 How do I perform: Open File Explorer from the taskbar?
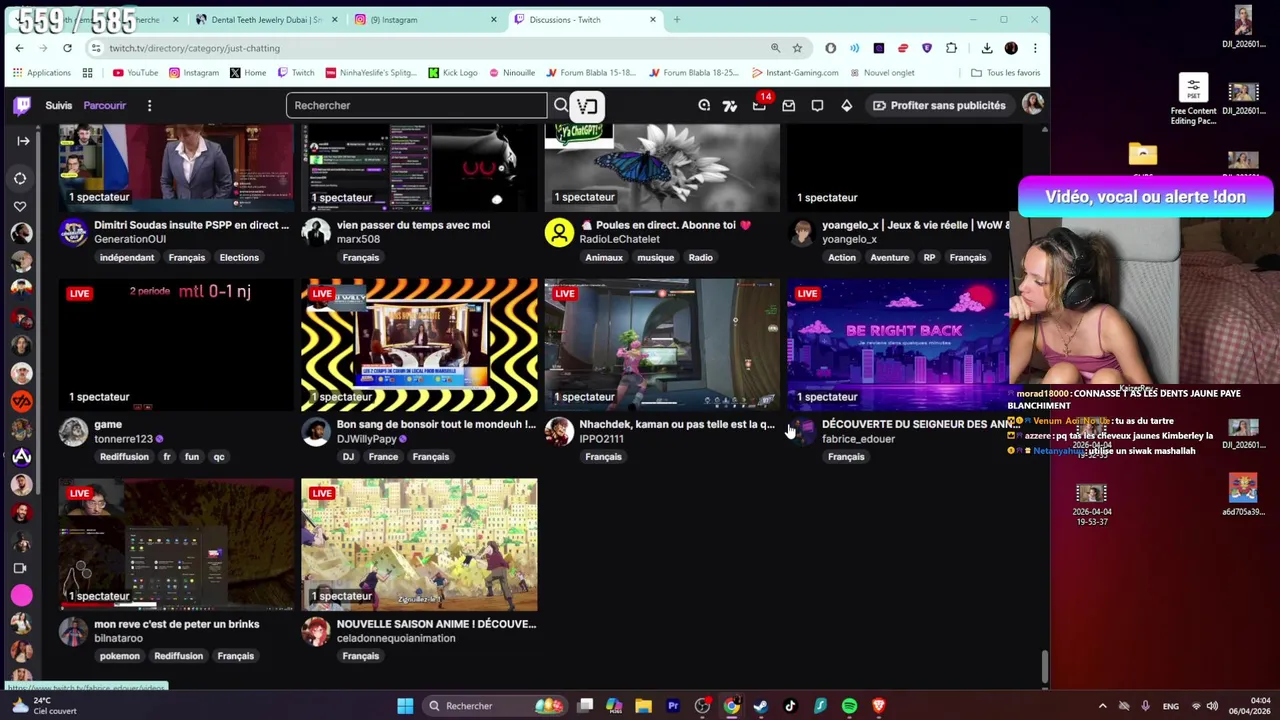click(643, 706)
